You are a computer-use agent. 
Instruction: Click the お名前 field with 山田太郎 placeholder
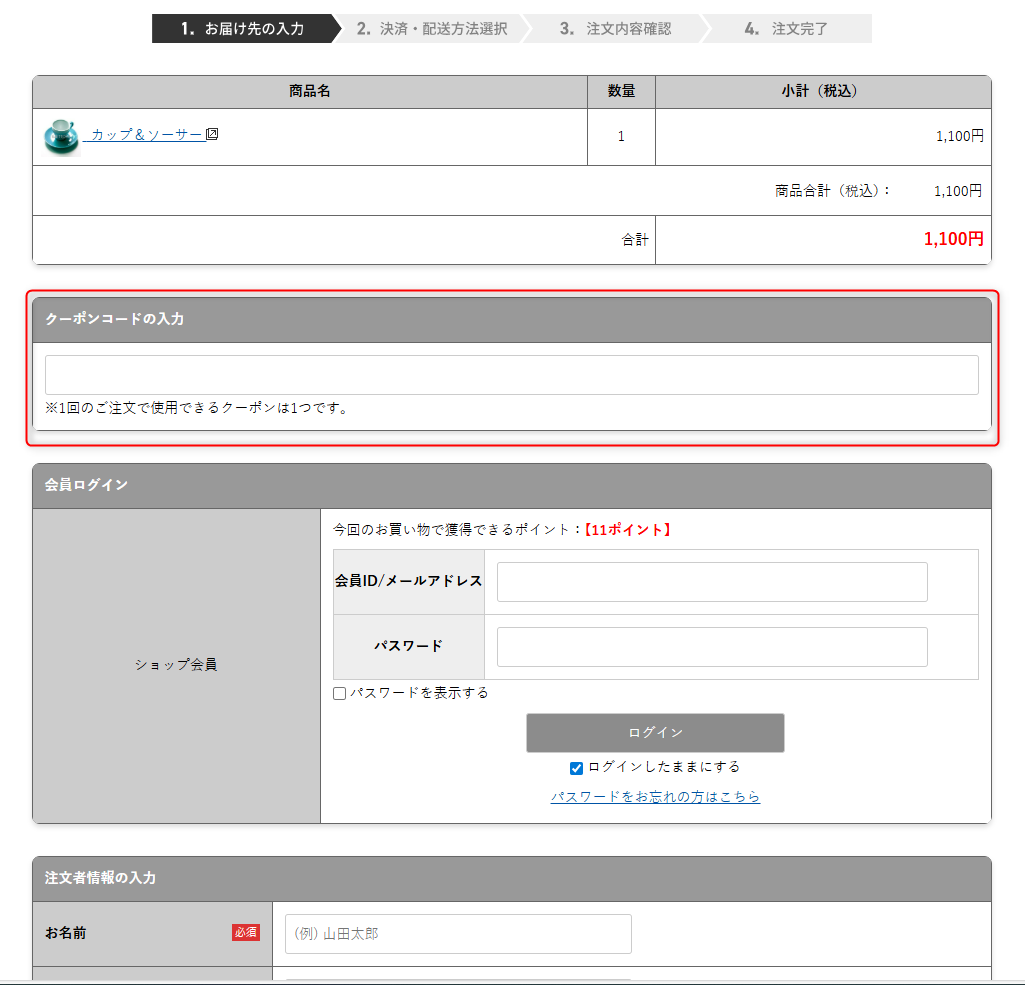pyautogui.click(x=458, y=934)
